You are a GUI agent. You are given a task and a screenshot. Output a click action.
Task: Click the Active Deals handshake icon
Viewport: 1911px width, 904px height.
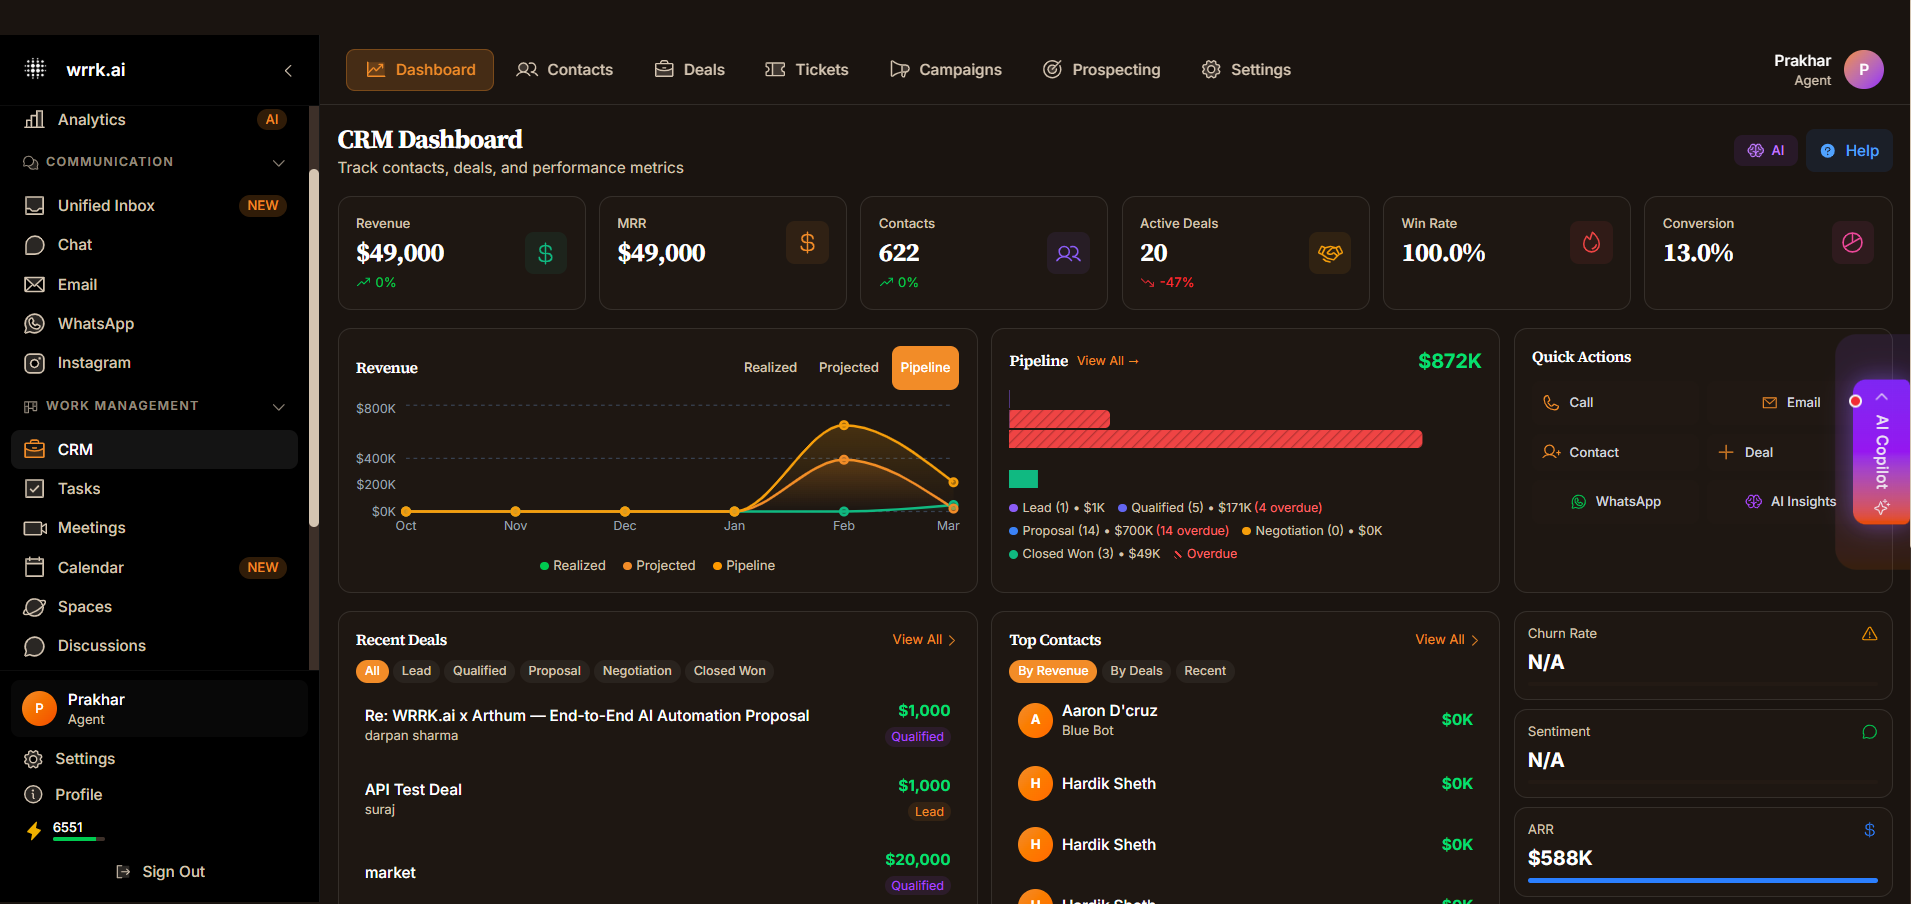click(1329, 253)
